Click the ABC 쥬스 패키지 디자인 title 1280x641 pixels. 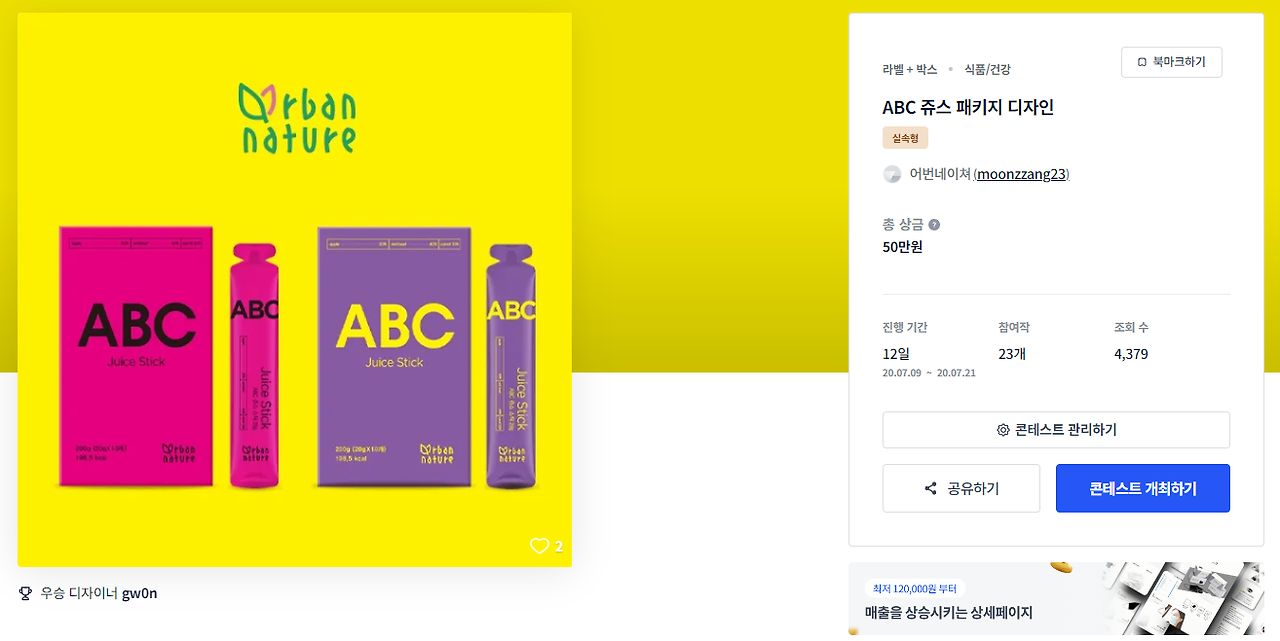[x=968, y=107]
